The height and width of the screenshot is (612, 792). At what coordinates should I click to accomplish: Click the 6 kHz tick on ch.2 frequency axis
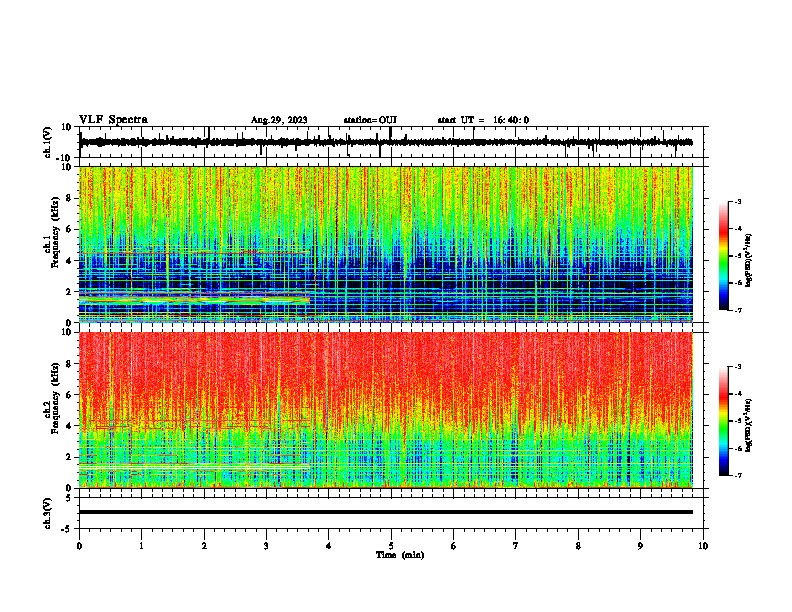pos(69,394)
